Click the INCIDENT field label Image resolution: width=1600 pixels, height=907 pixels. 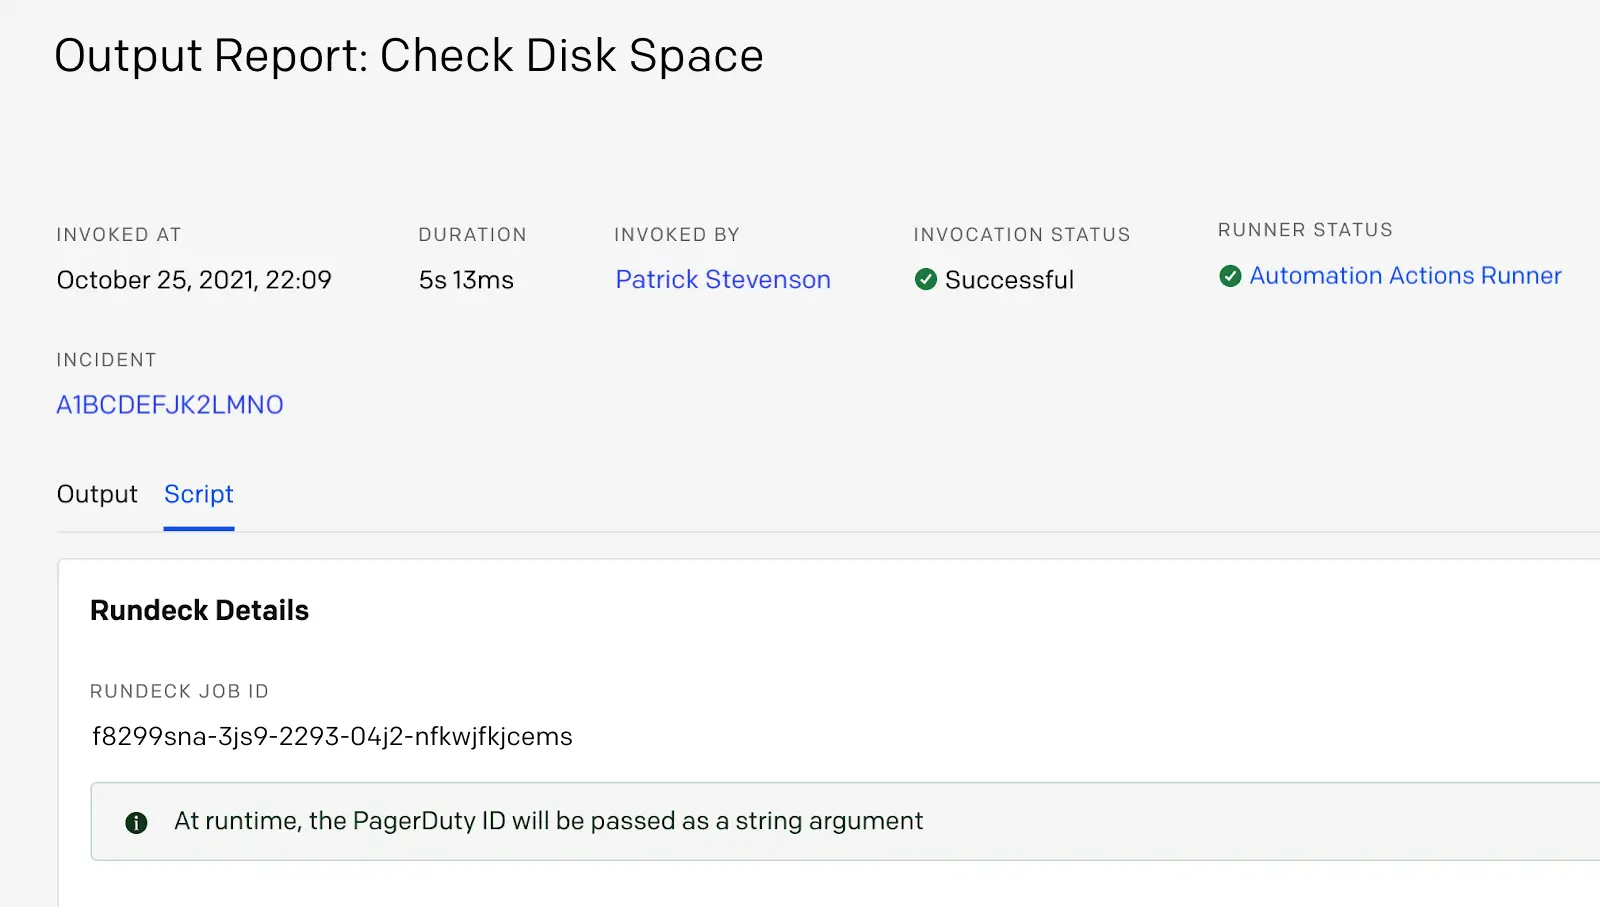point(106,360)
